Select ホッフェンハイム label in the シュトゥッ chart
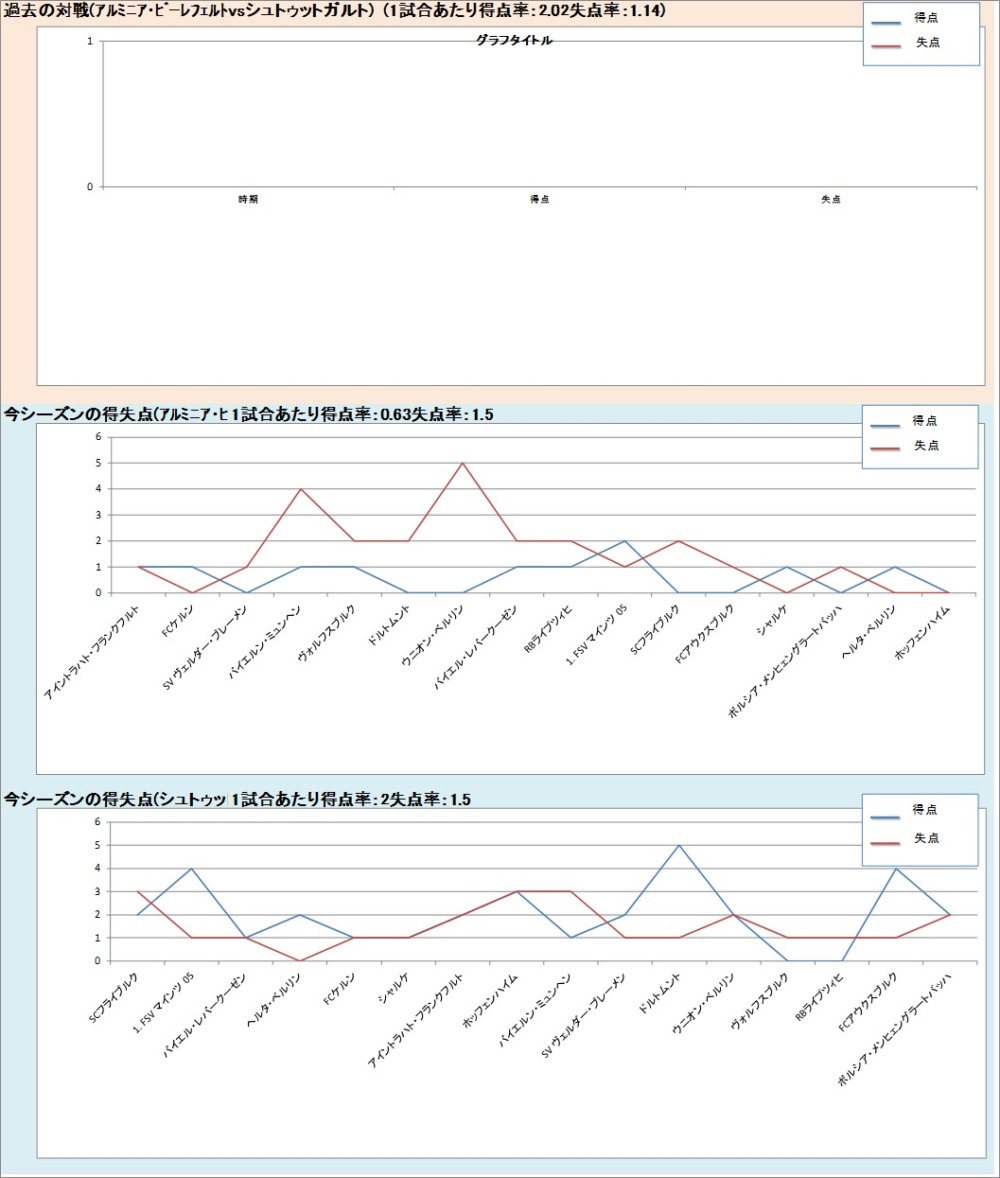Screen dimensions: 1000x1178 tap(490, 1000)
